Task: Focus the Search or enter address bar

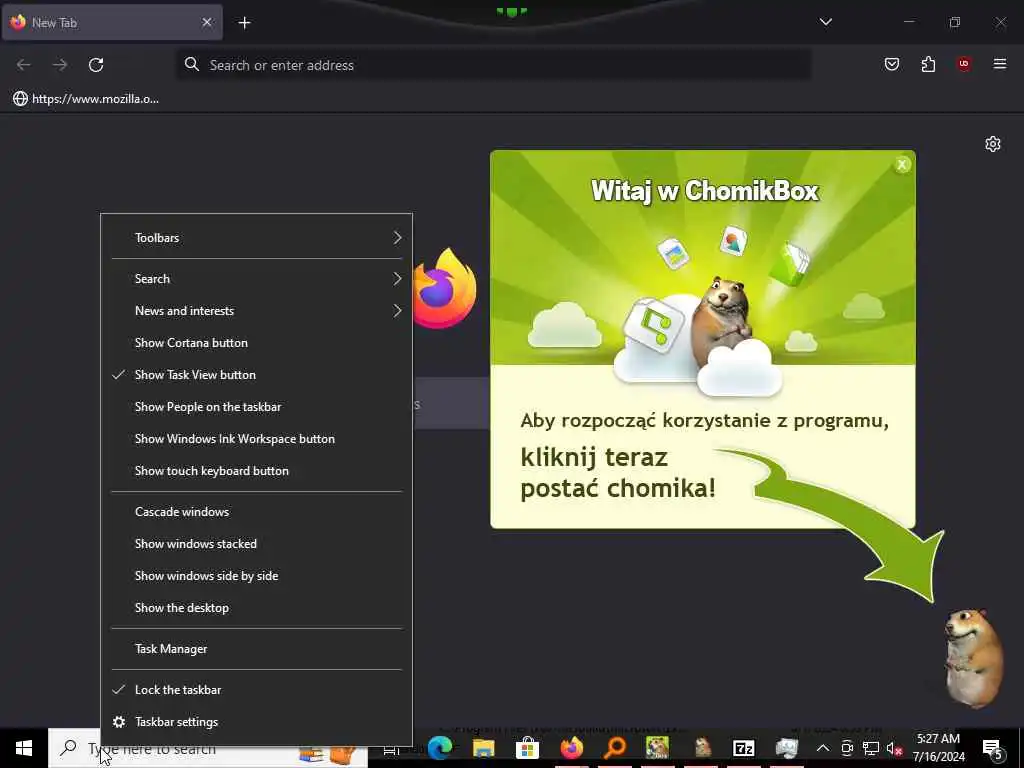Action: point(494,65)
